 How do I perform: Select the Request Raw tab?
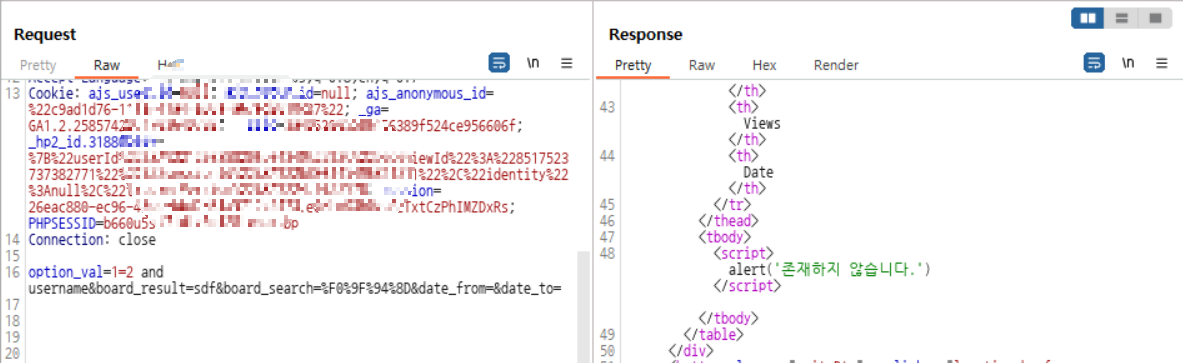[x=107, y=66]
